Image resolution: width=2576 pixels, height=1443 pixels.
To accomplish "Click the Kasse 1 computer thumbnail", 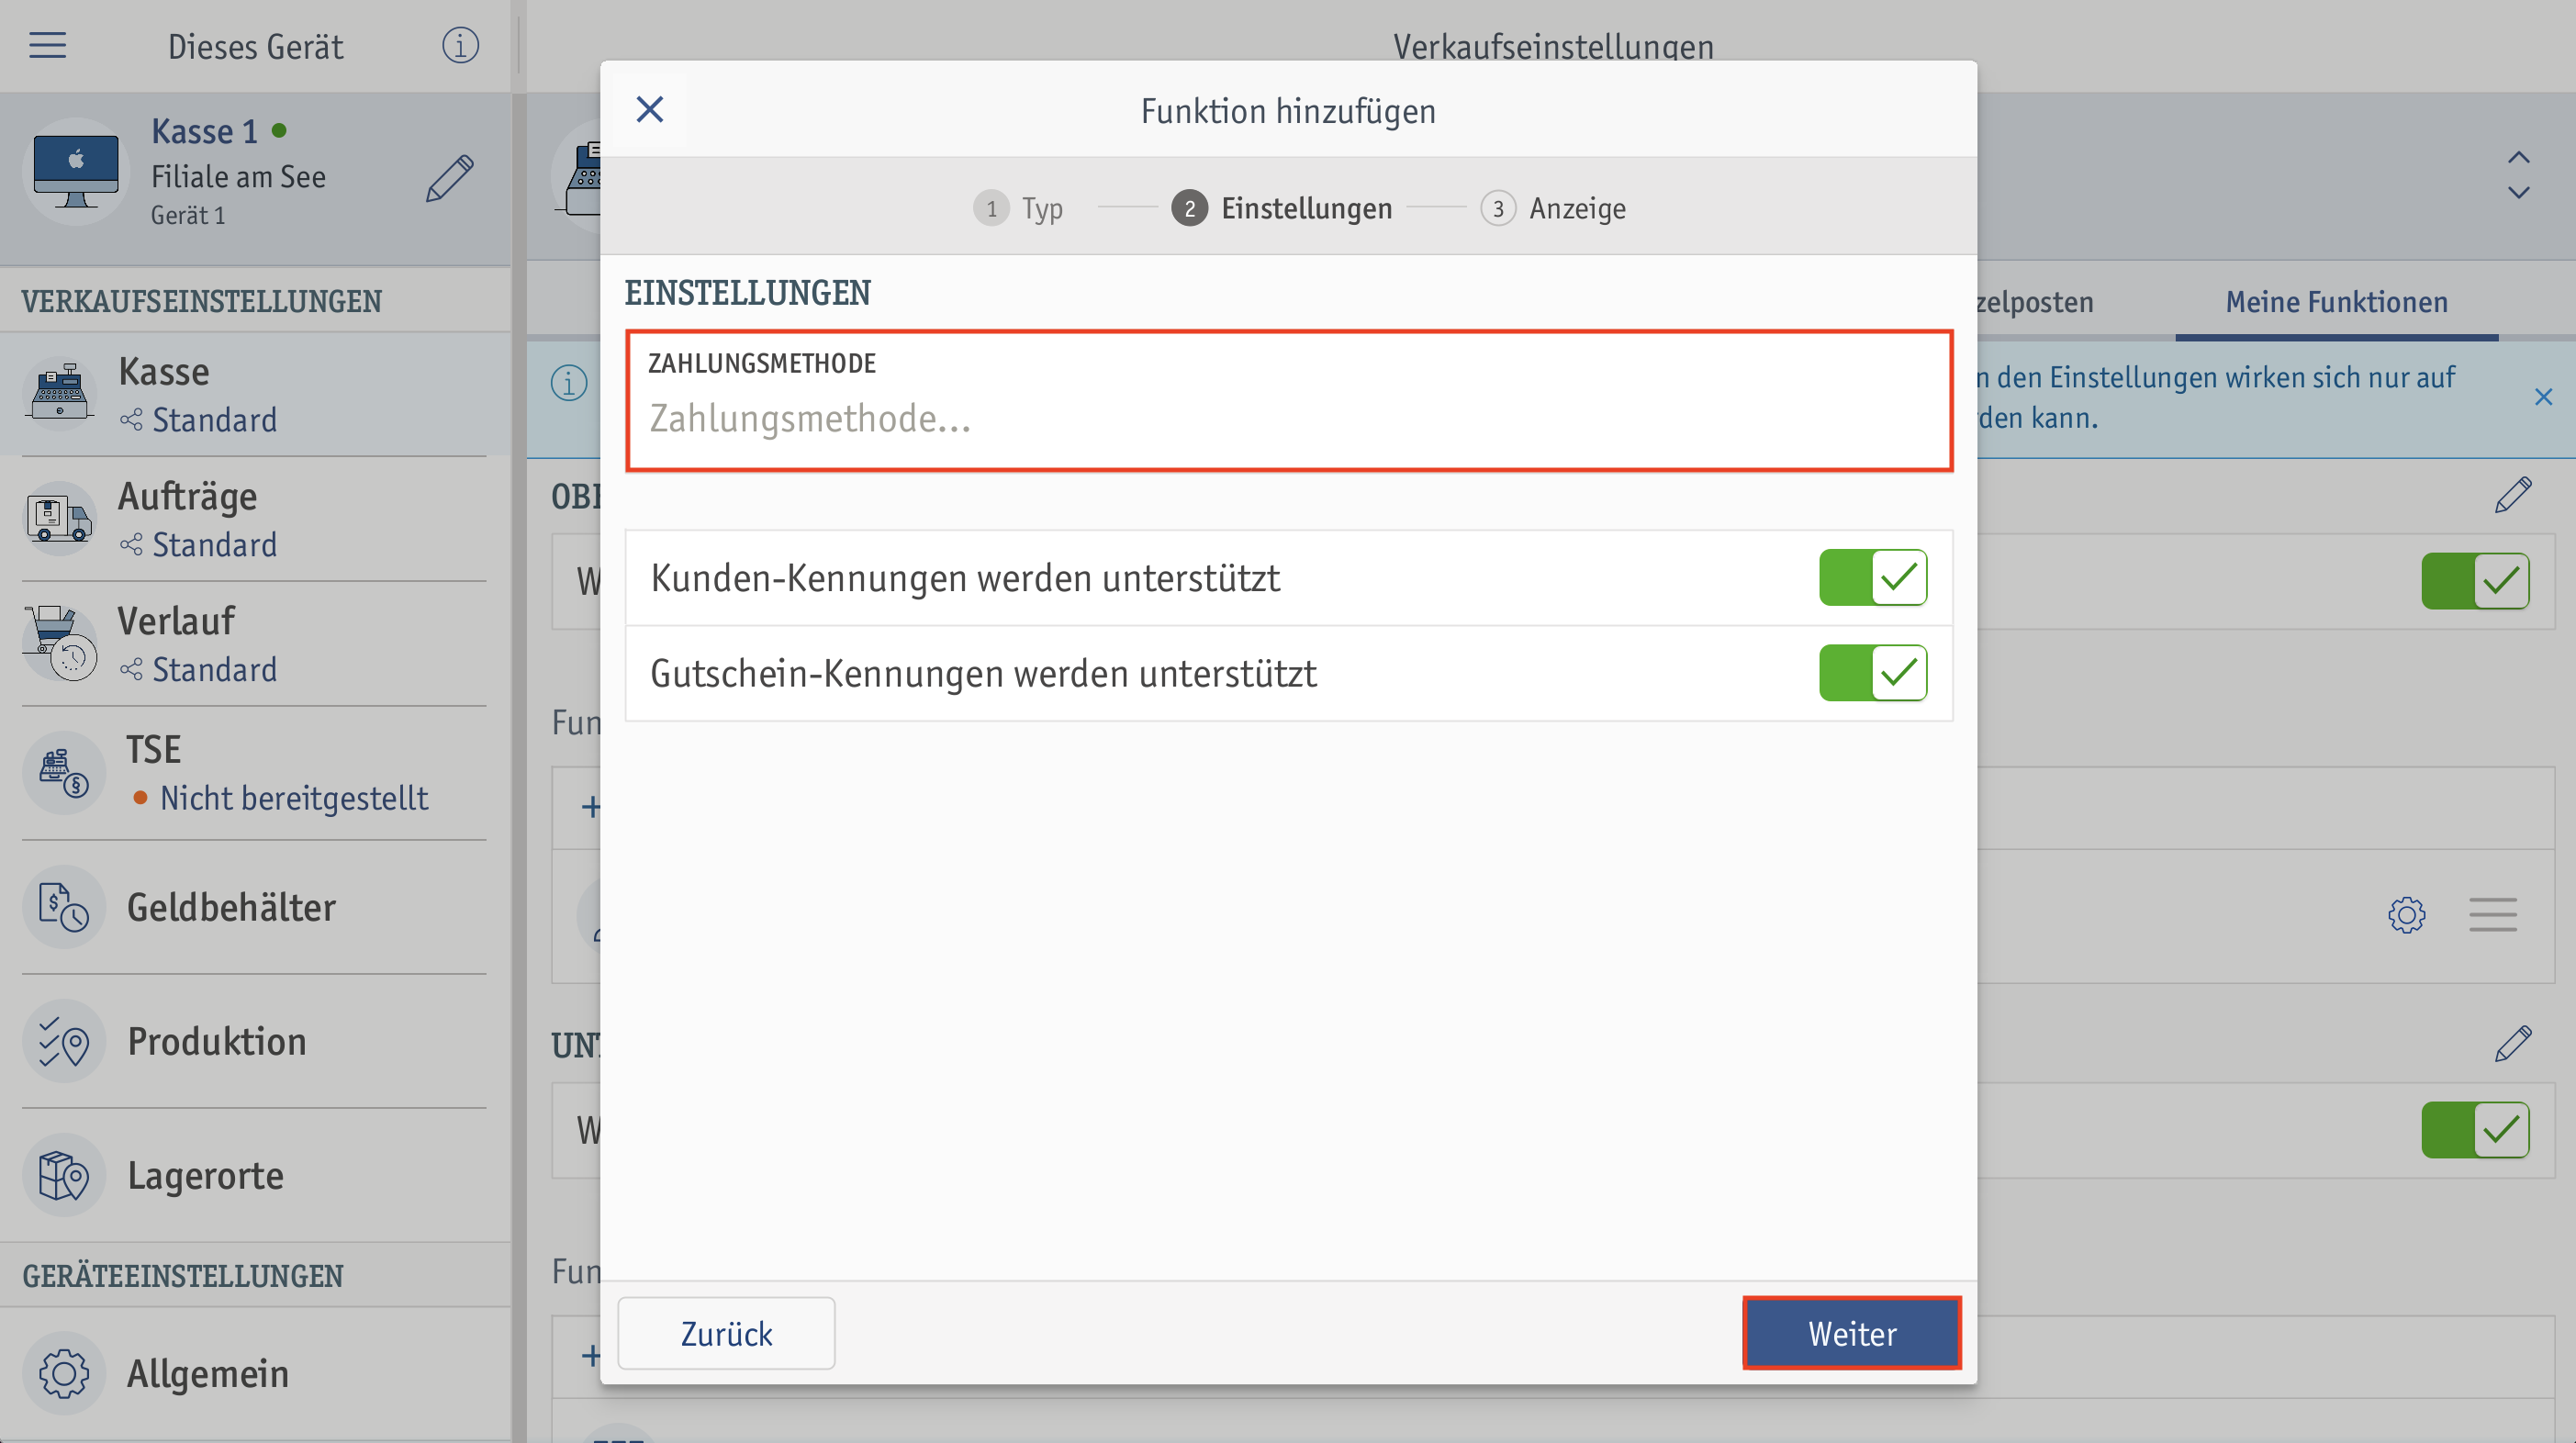I will (75, 171).
